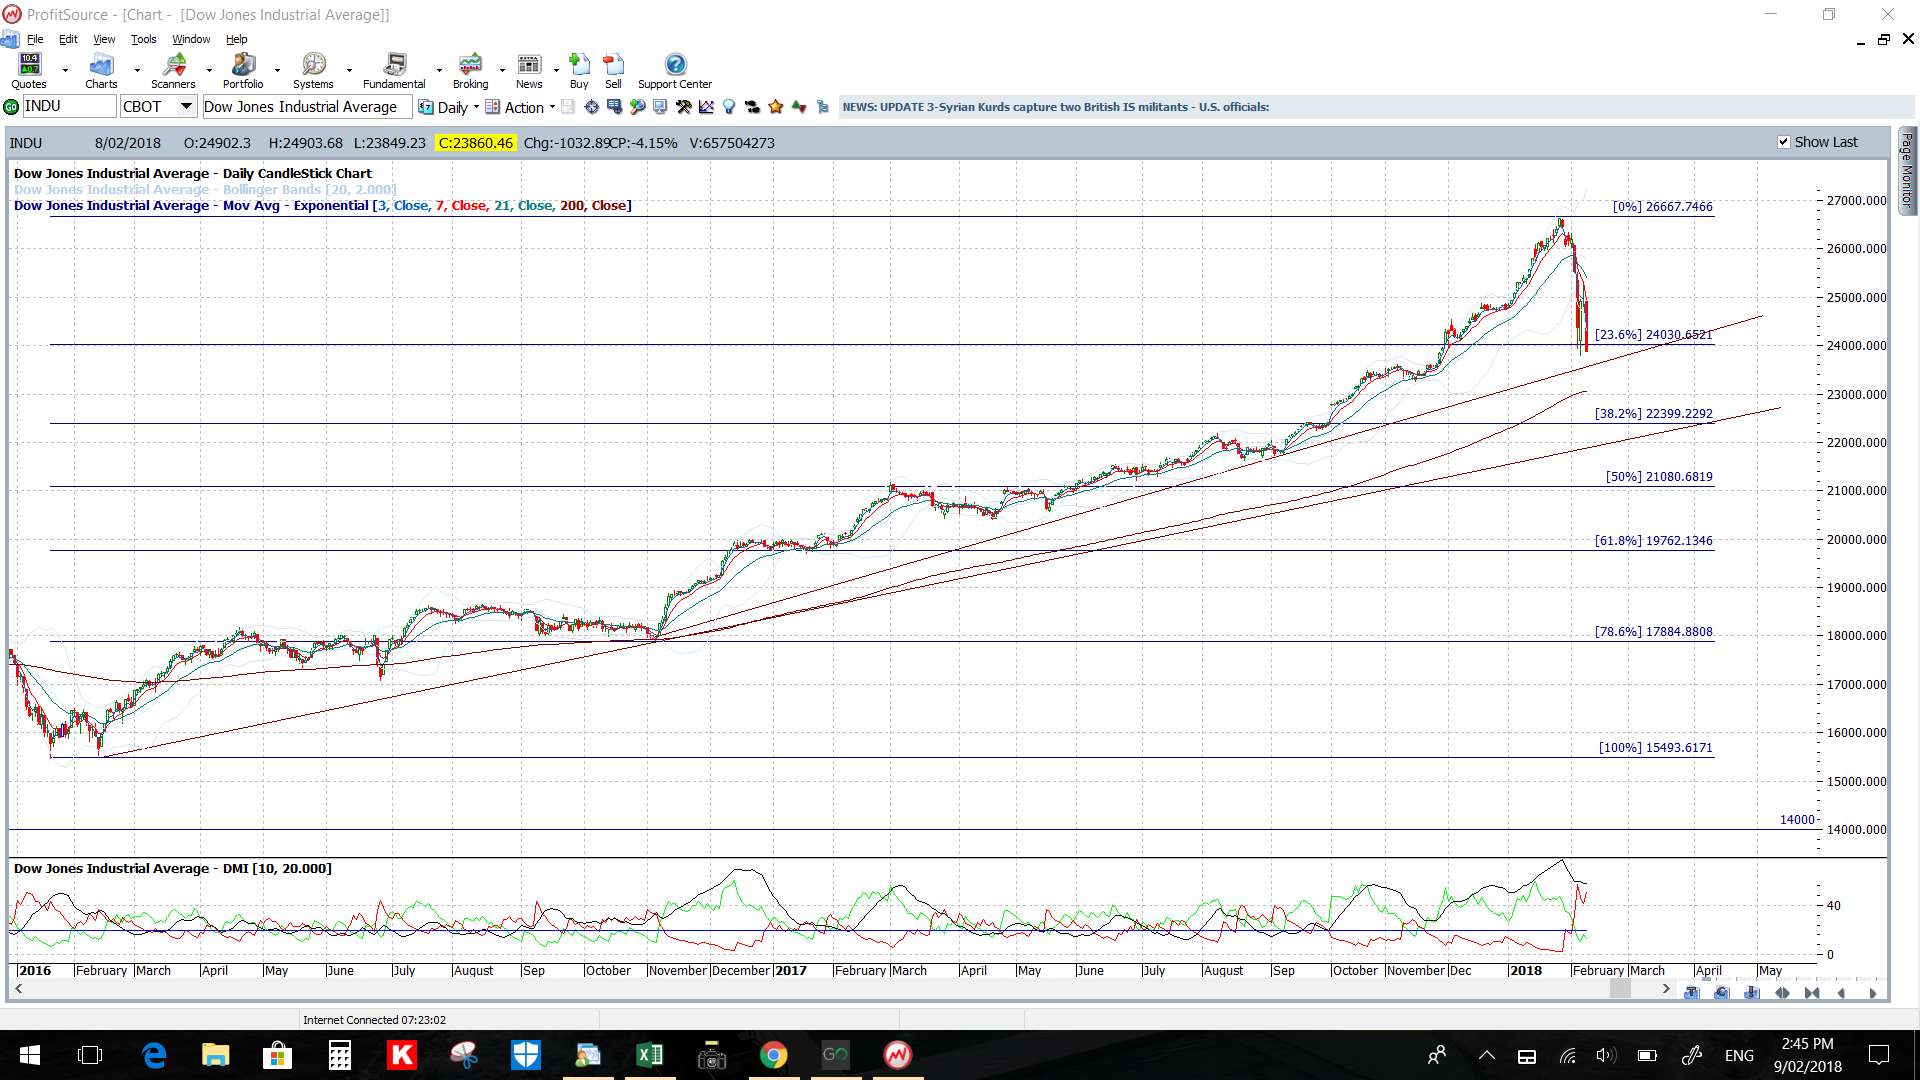This screenshot has height=1080, width=1920.
Task: Click the chart download-arrow icon at bottom
Action: 1751,993
